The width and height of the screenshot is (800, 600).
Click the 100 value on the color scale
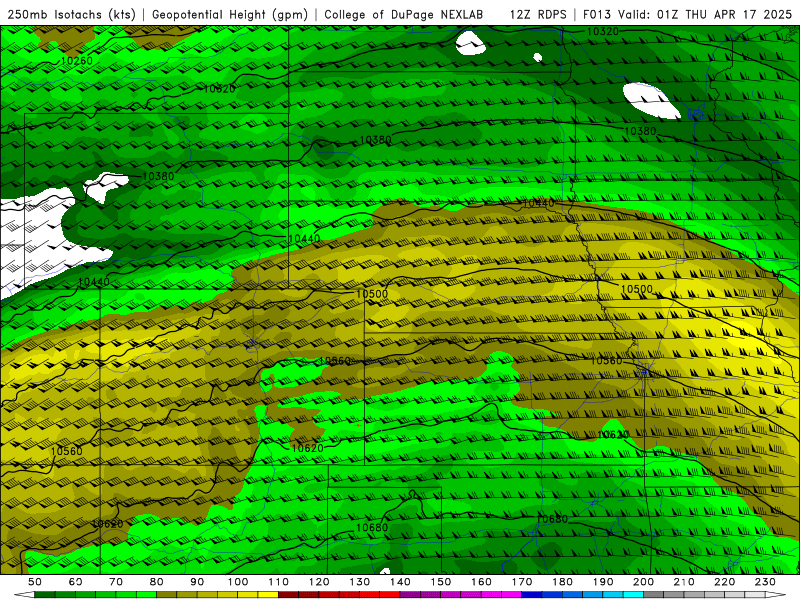click(x=238, y=582)
